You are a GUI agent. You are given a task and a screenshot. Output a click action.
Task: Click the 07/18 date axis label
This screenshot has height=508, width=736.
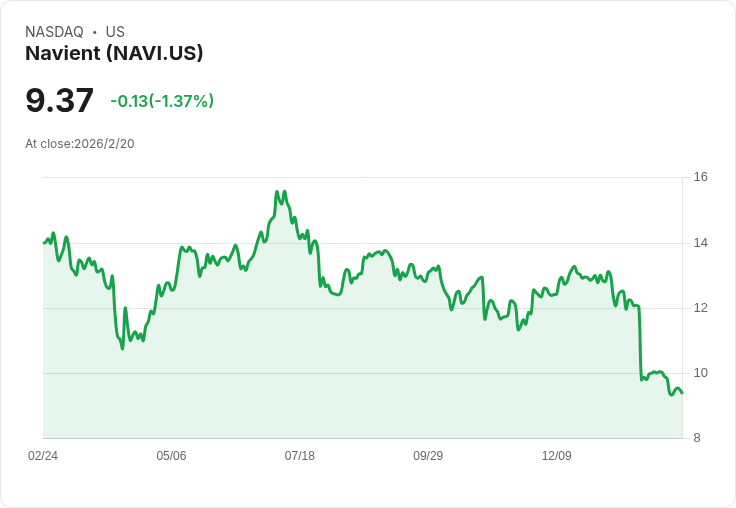[x=299, y=455]
